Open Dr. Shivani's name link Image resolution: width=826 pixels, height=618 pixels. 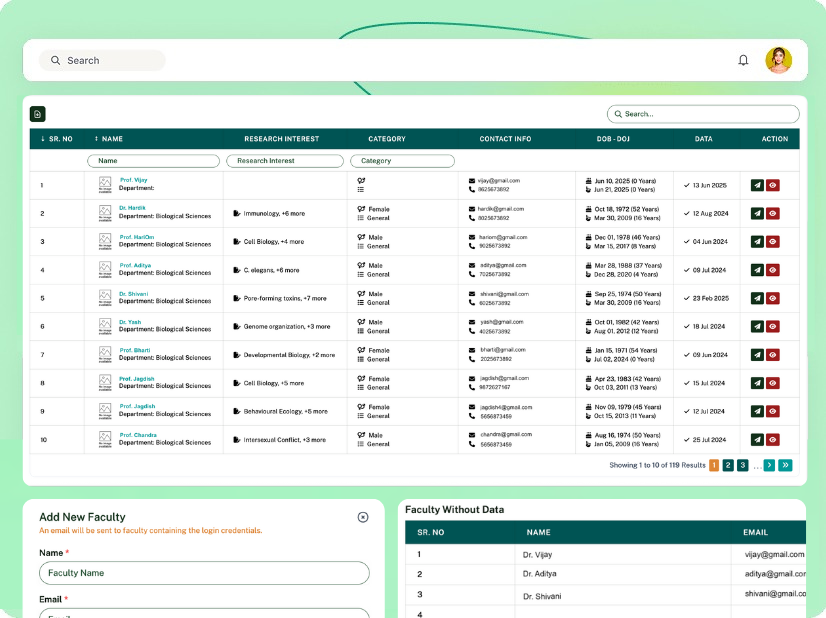[x=134, y=293]
